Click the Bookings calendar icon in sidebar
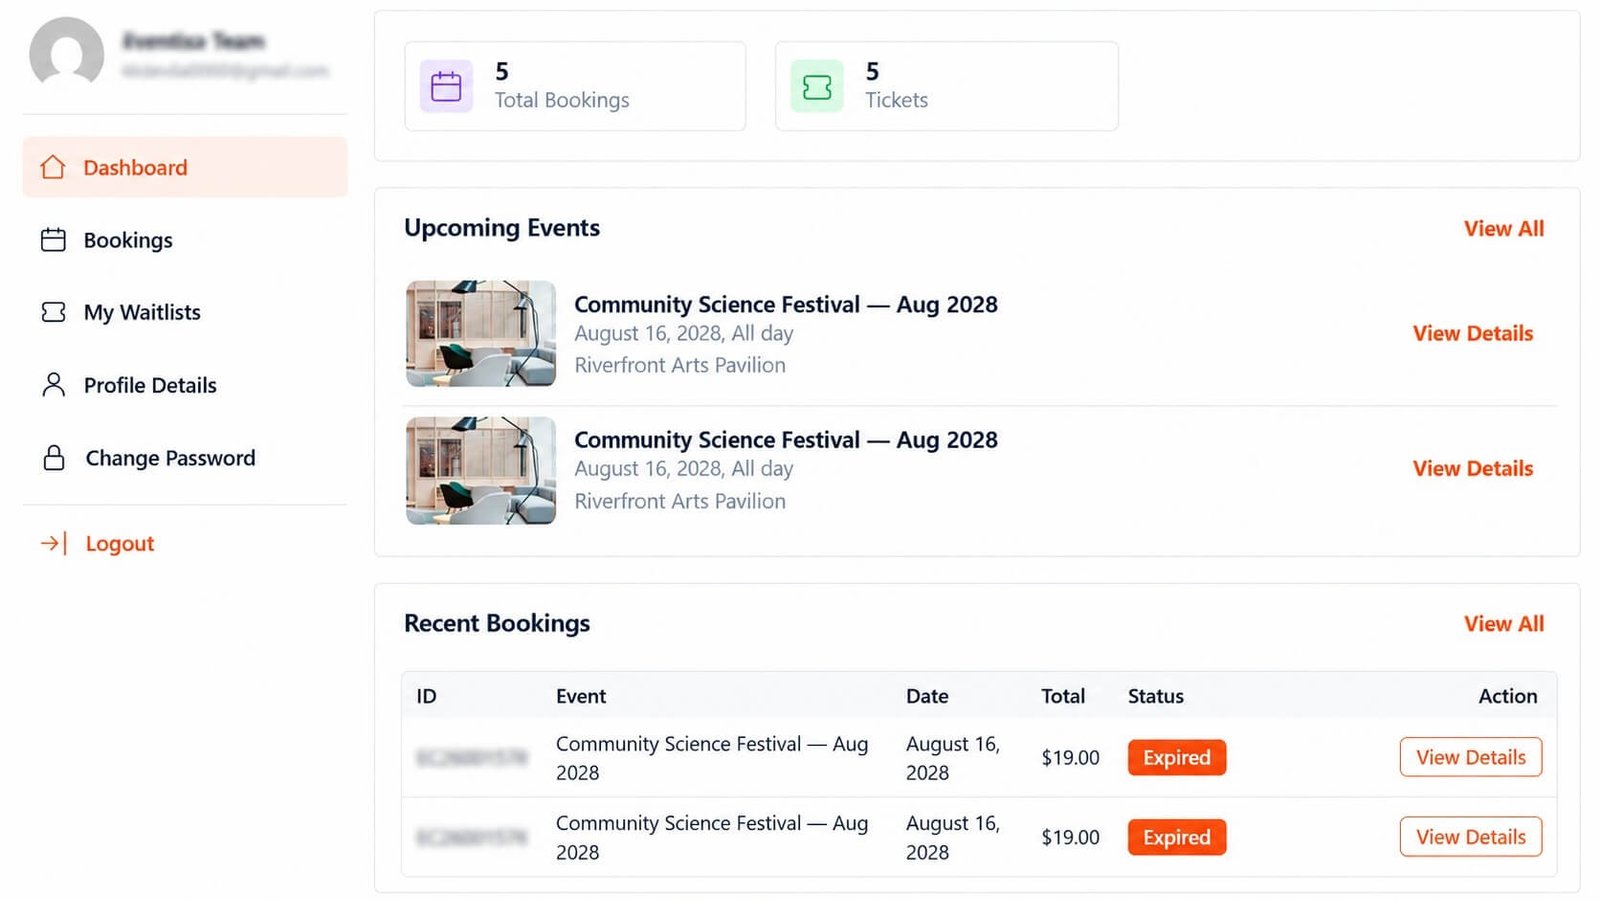The height and width of the screenshot is (900, 1600). pyautogui.click(x=53, y=240)
